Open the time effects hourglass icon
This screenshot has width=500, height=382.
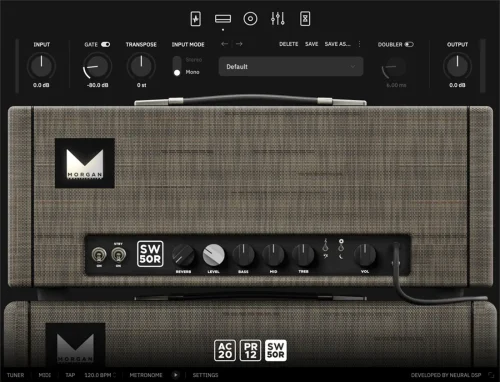point(305,19)
